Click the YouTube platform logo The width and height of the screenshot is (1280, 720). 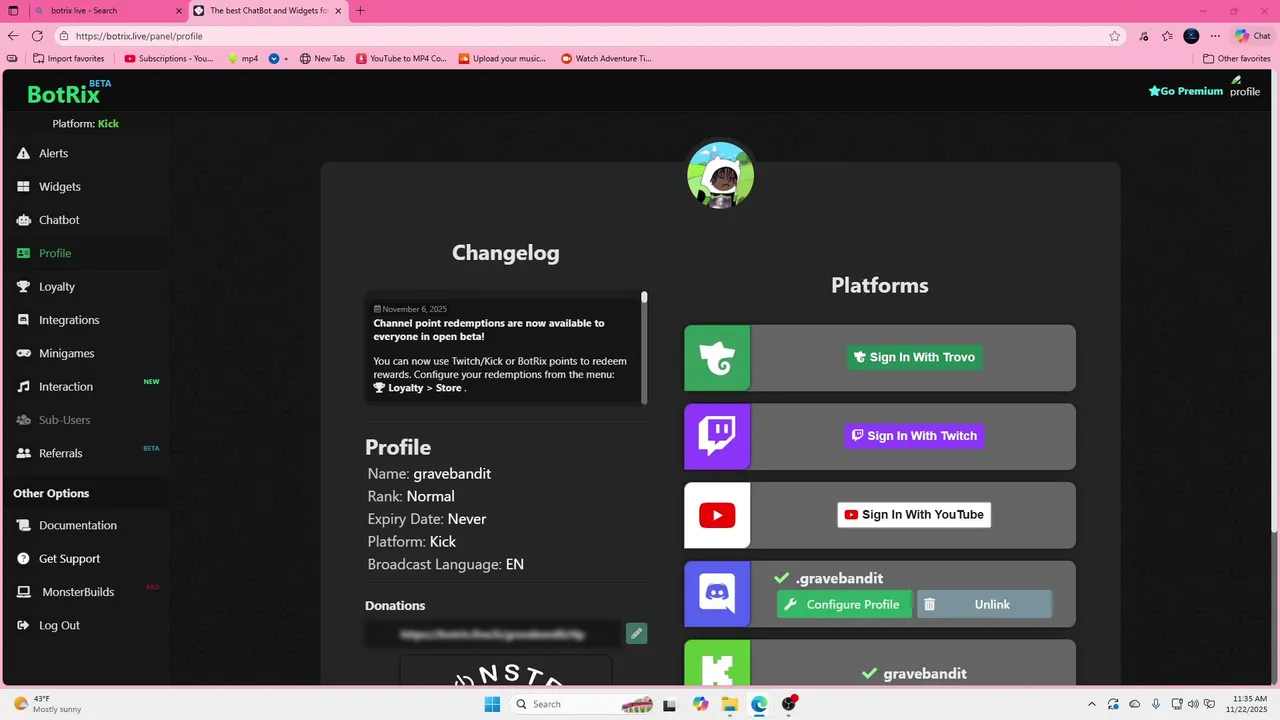(x=717, y=515)
